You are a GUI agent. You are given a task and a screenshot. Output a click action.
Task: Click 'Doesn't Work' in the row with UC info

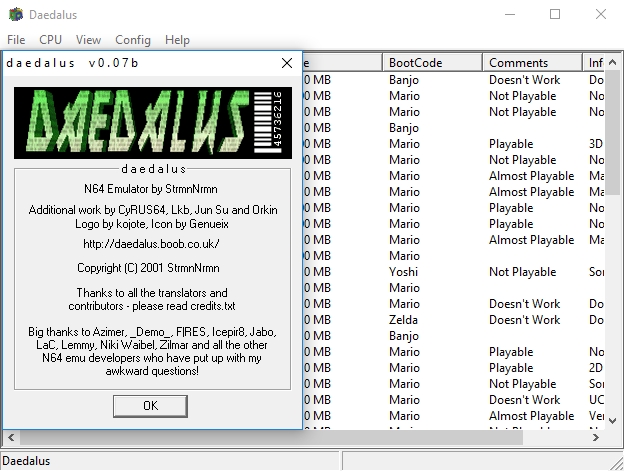coord(525,400)
